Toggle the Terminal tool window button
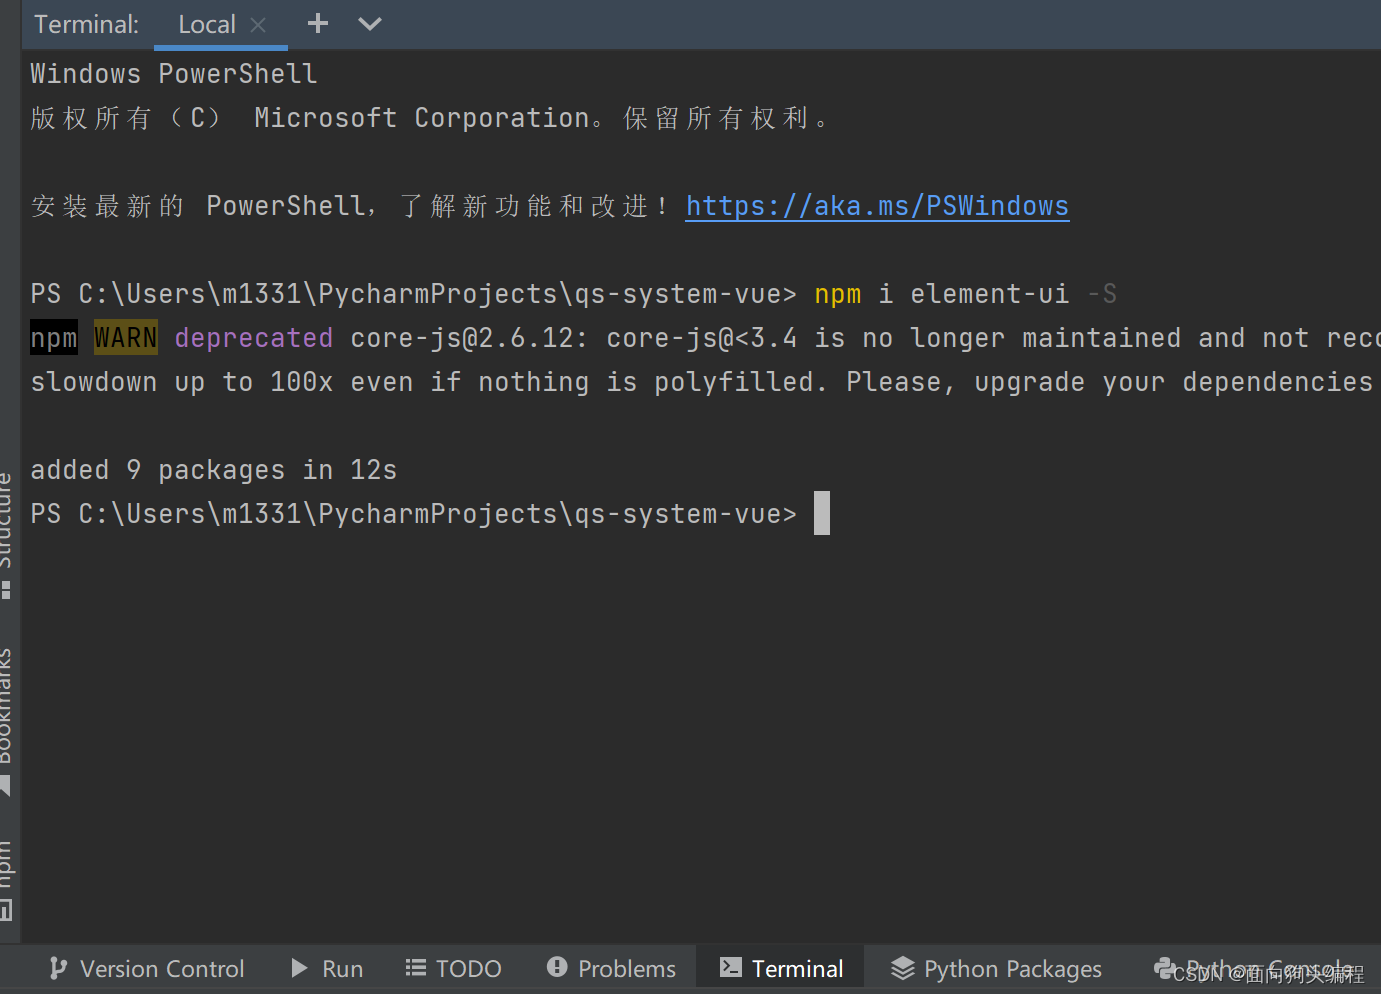Image resolution: width=1381 pixels, height=994 pixels. click(x=781, y=968)
